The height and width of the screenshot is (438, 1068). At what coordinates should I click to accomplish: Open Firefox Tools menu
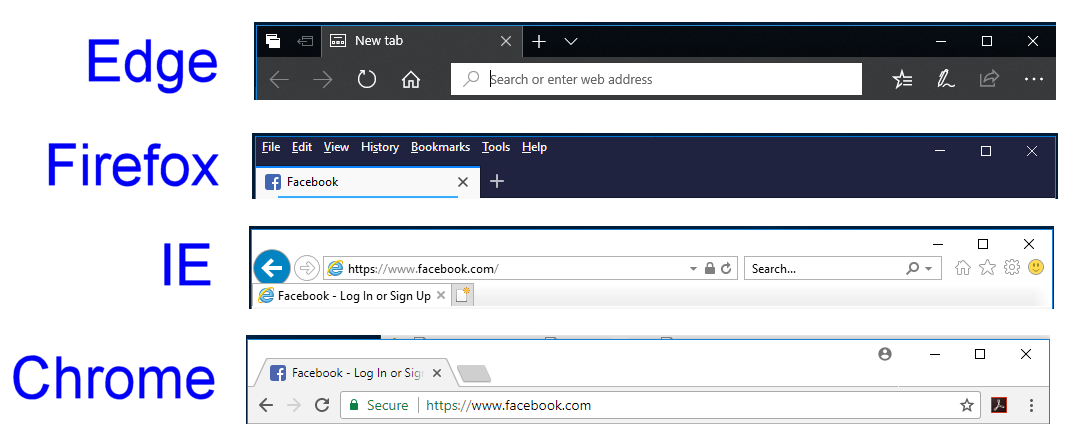(496, 147)
